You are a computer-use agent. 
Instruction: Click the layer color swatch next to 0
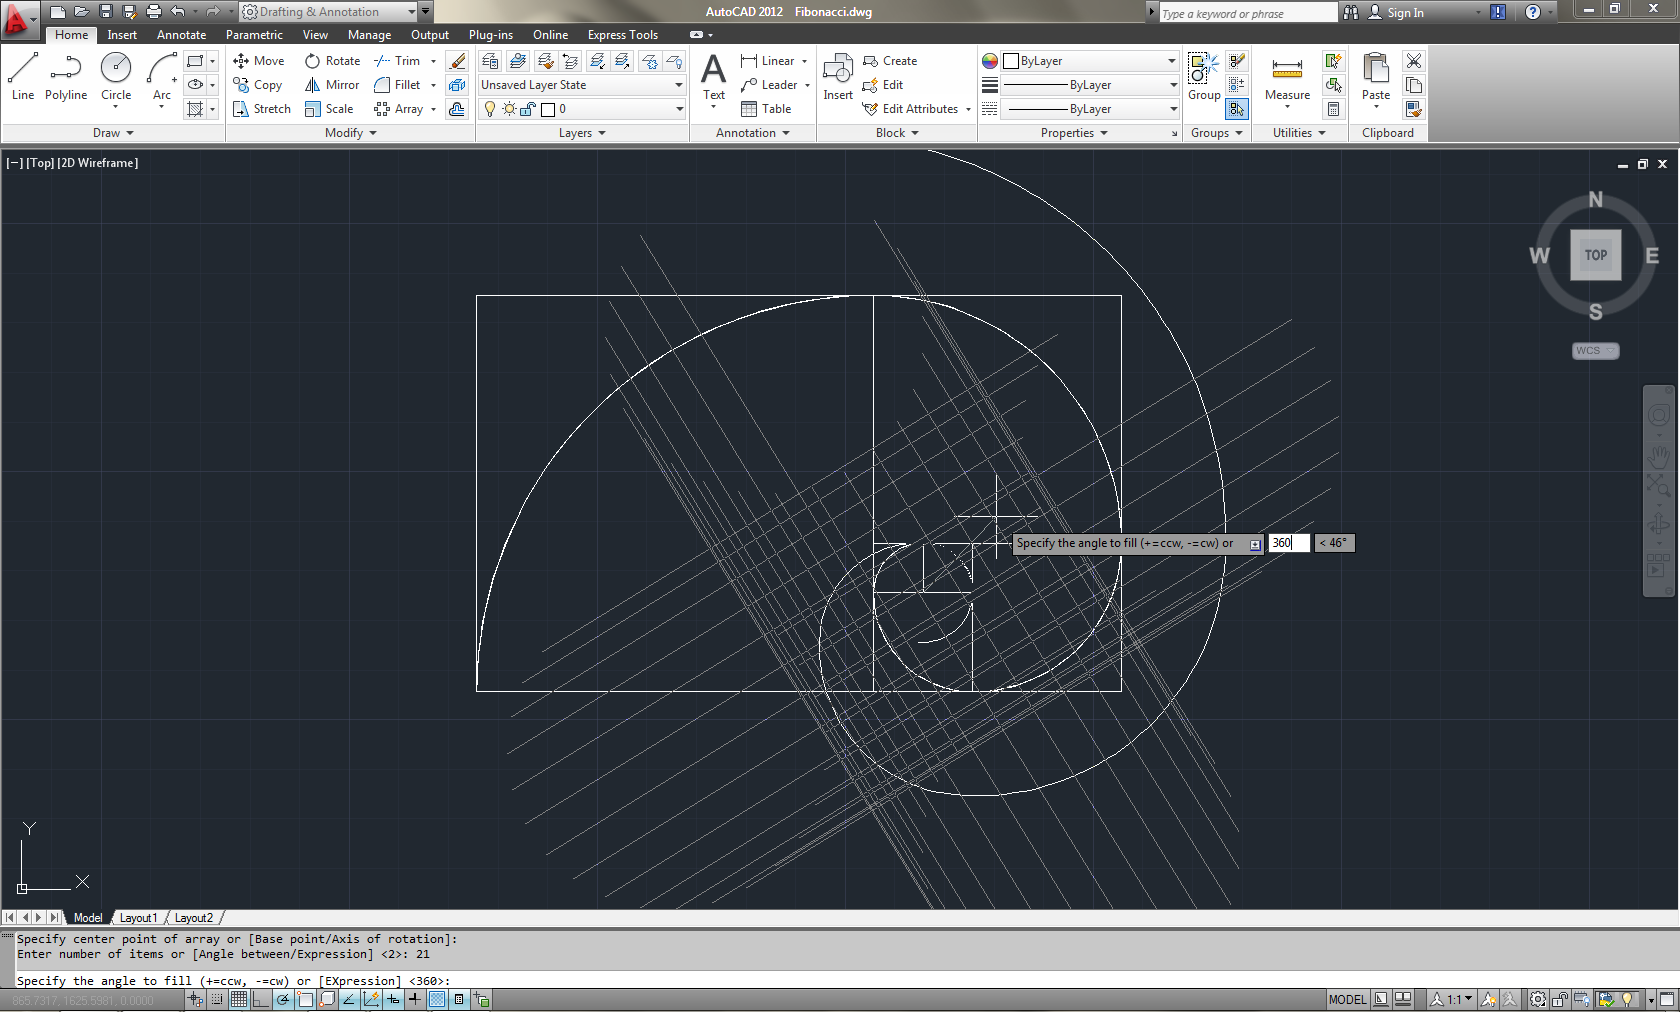(x=546, y=110)
